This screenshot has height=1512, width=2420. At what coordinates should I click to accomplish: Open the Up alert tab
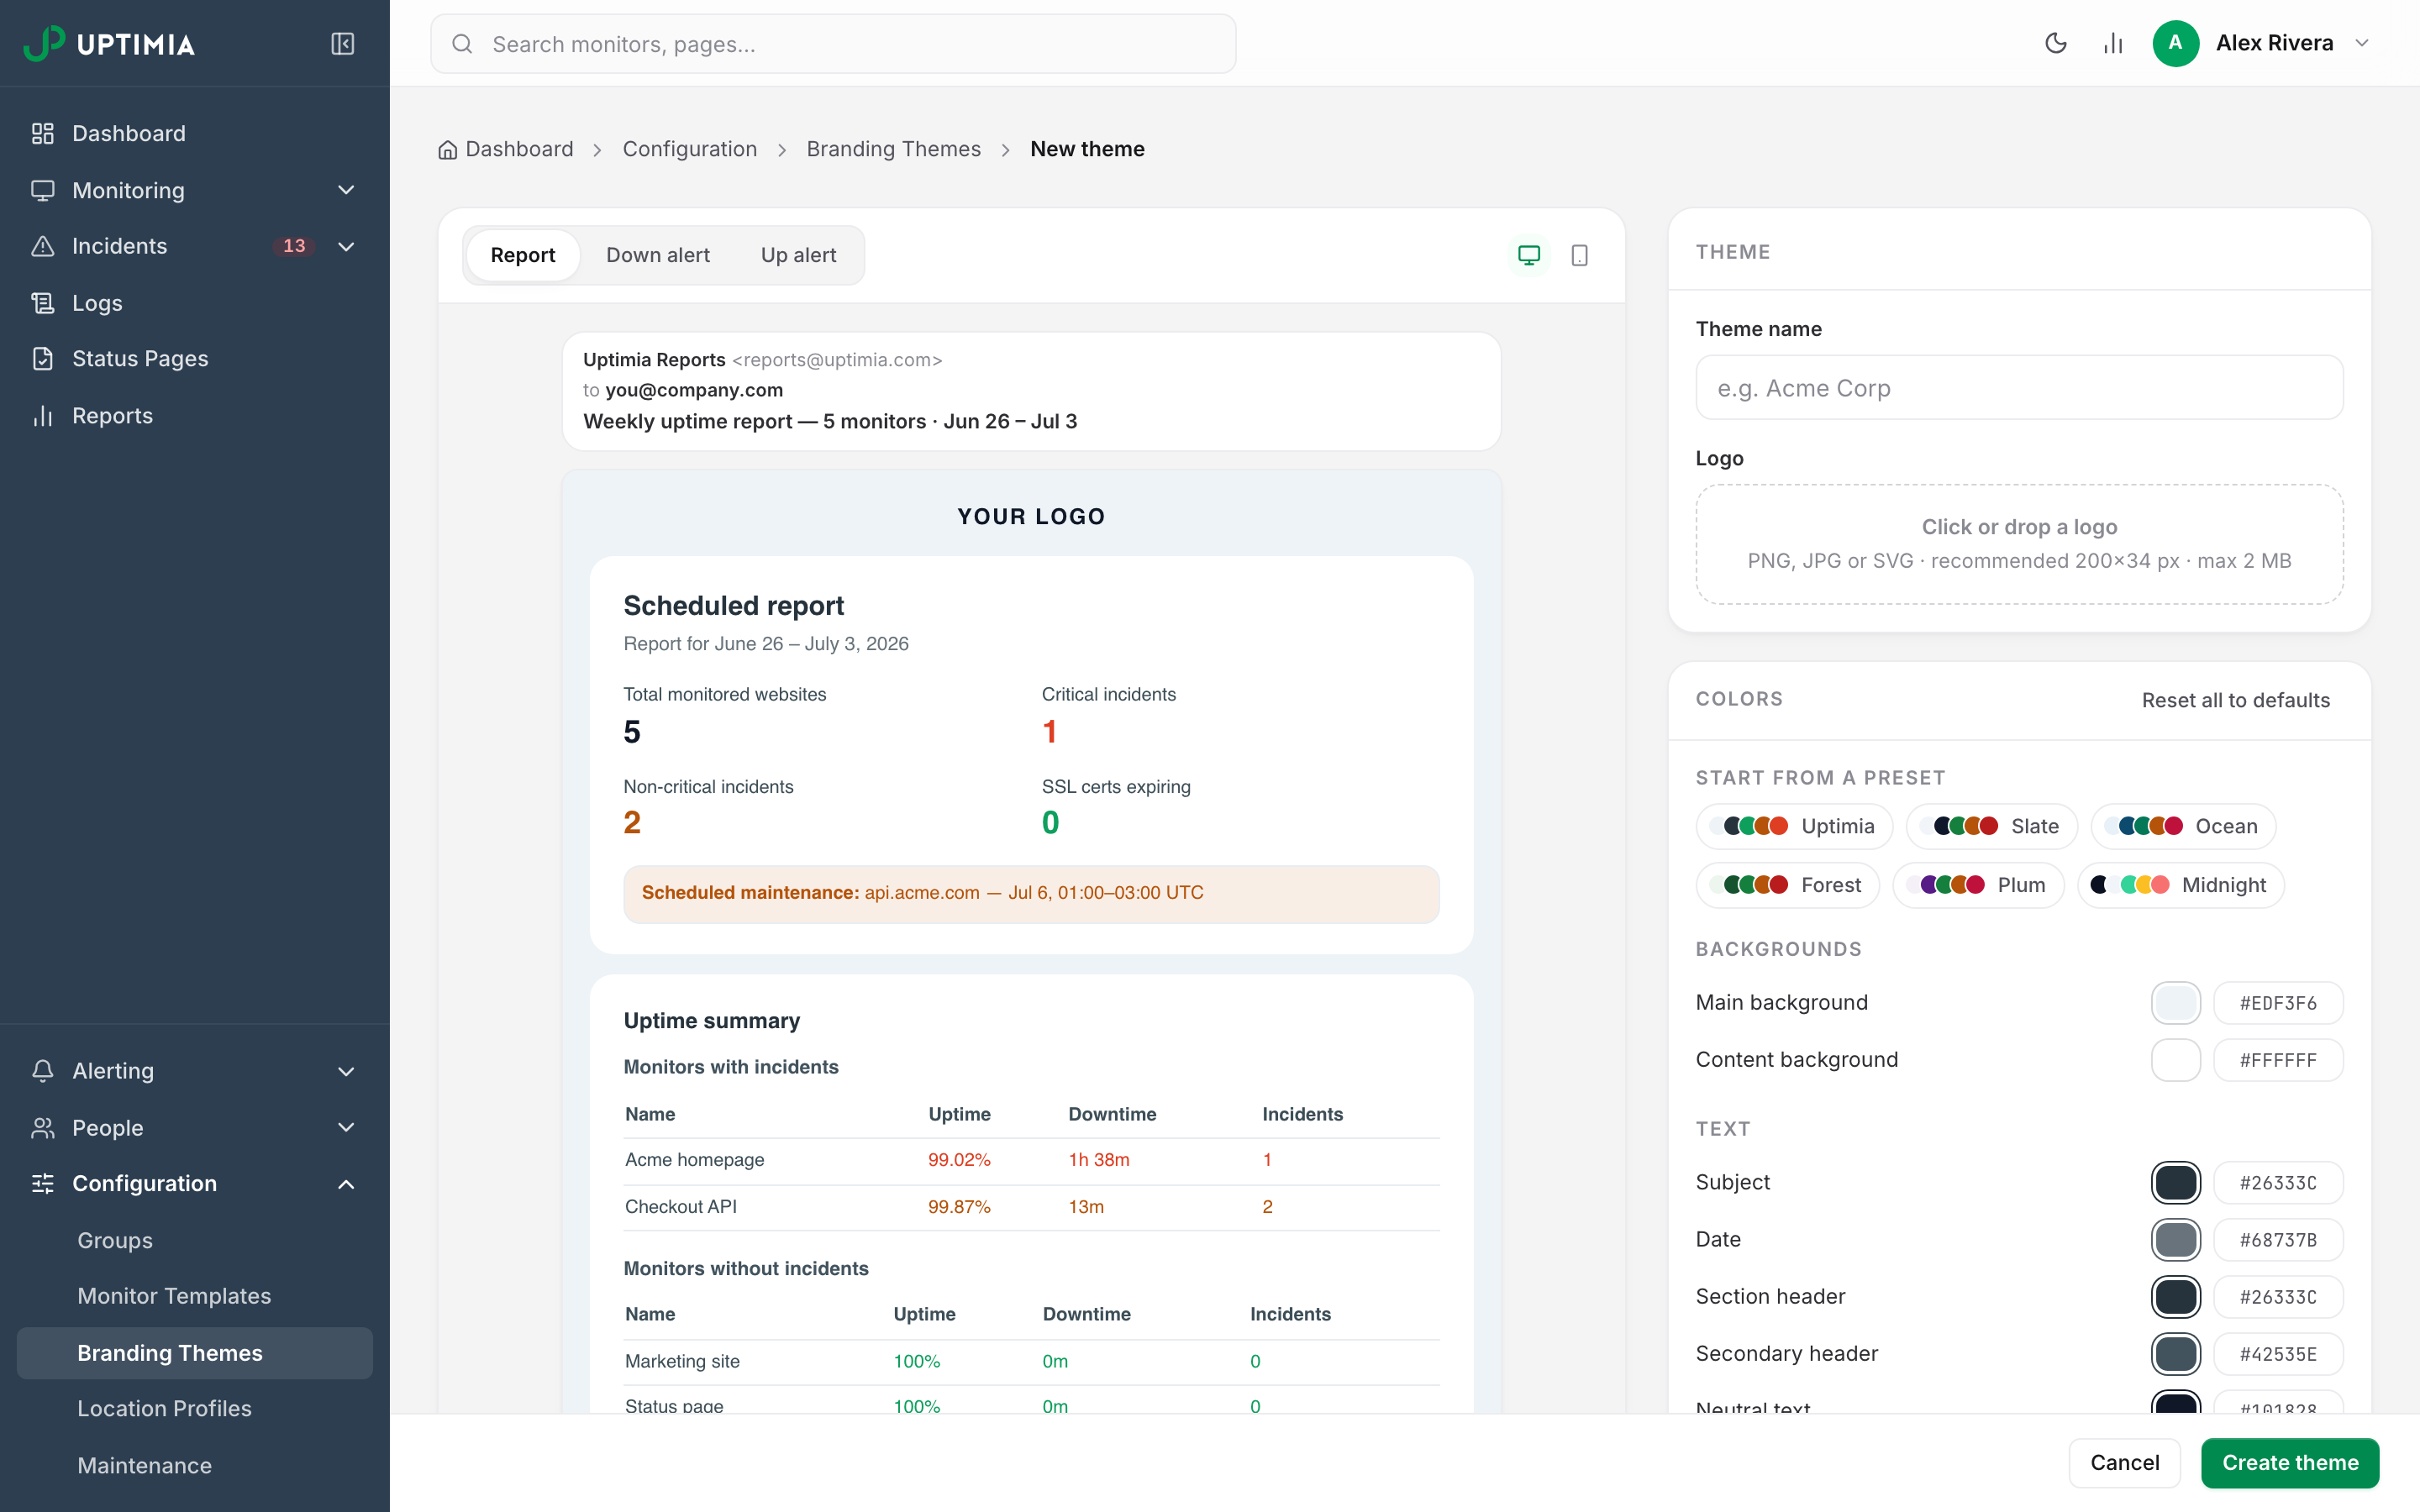click(x=798, y=255)
